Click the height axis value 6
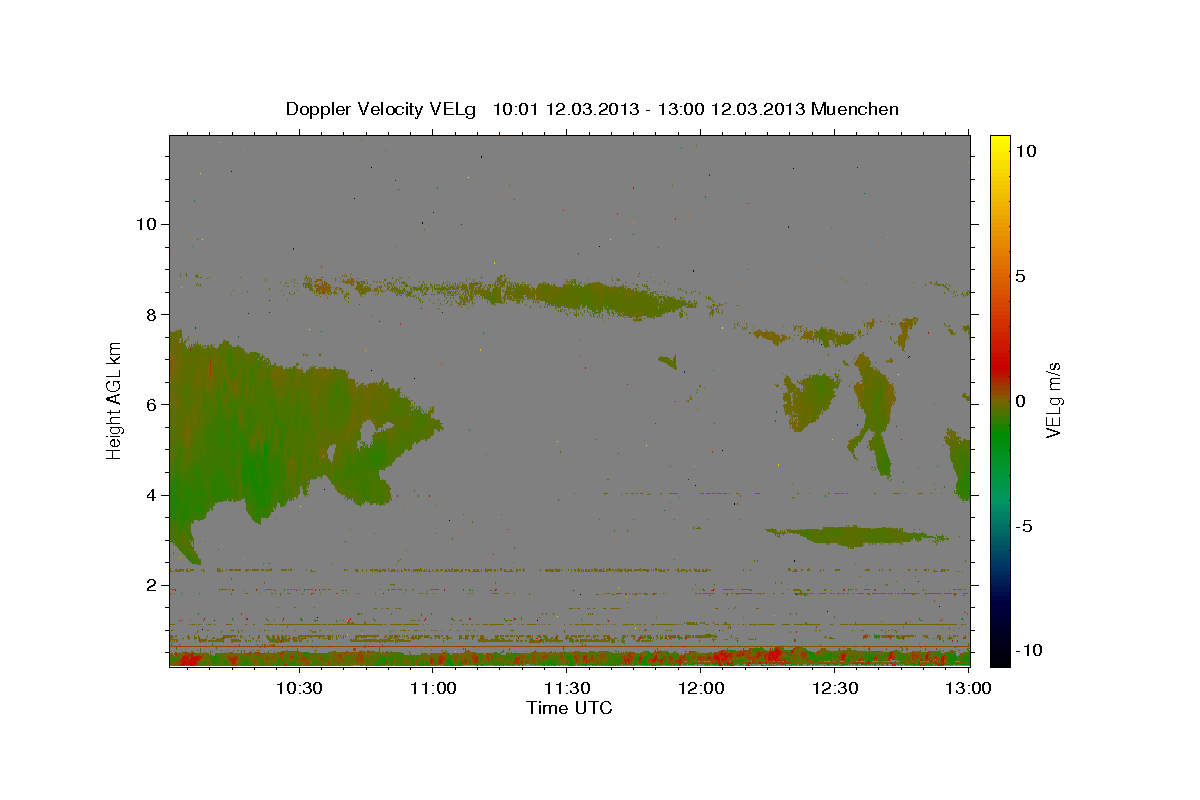 (x=151, y=404)
